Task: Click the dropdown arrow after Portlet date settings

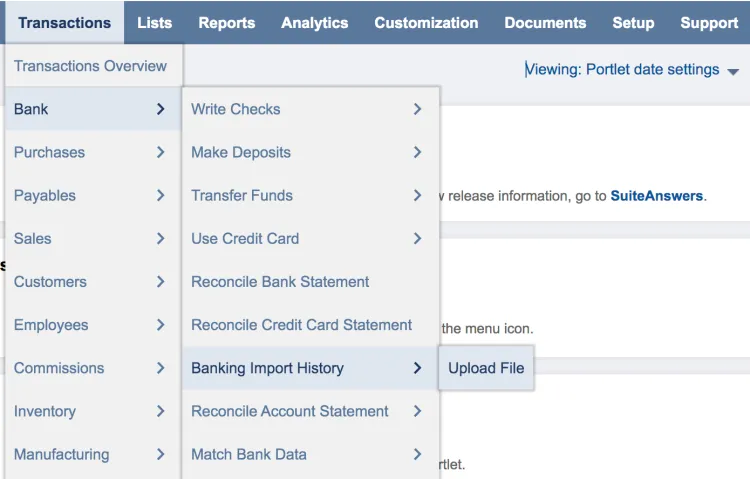Action: pos(733,72)
